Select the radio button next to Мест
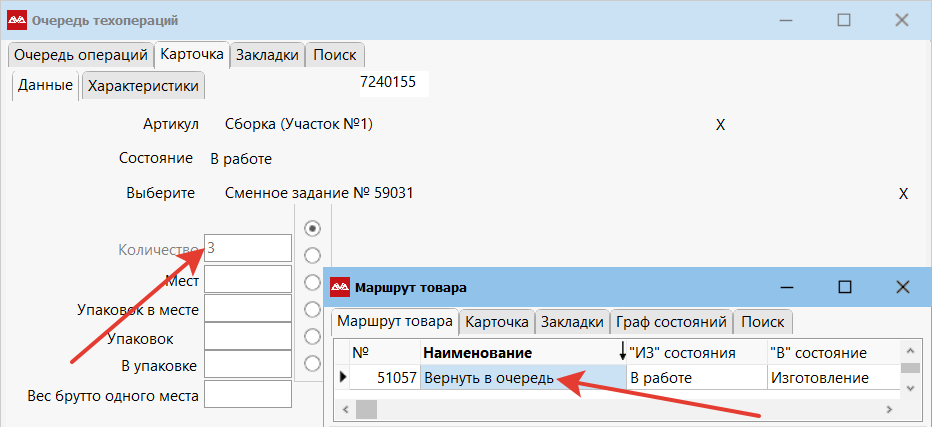The image size is (932, 427). point(312,255)
